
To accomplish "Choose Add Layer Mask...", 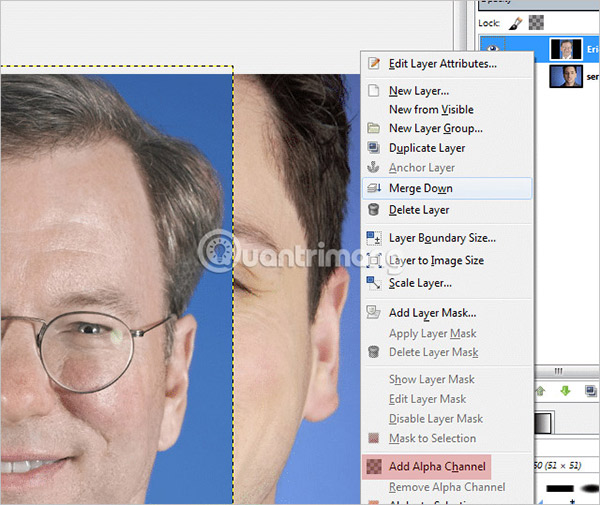I will click(447, 313).
